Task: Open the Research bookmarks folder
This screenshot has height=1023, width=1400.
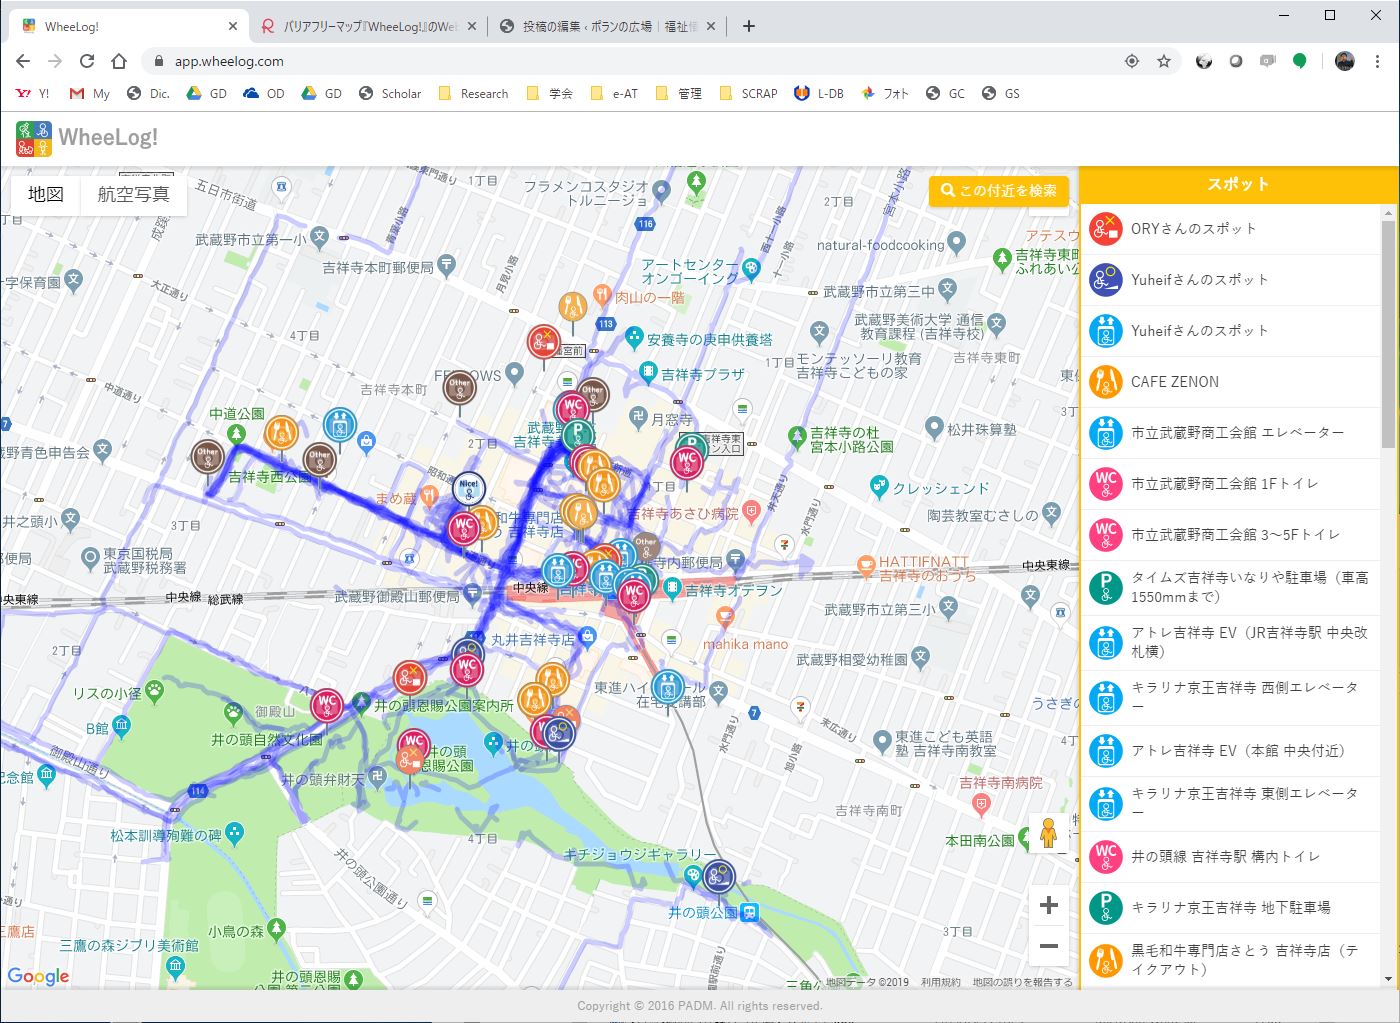Action: [x=474, y=93]
